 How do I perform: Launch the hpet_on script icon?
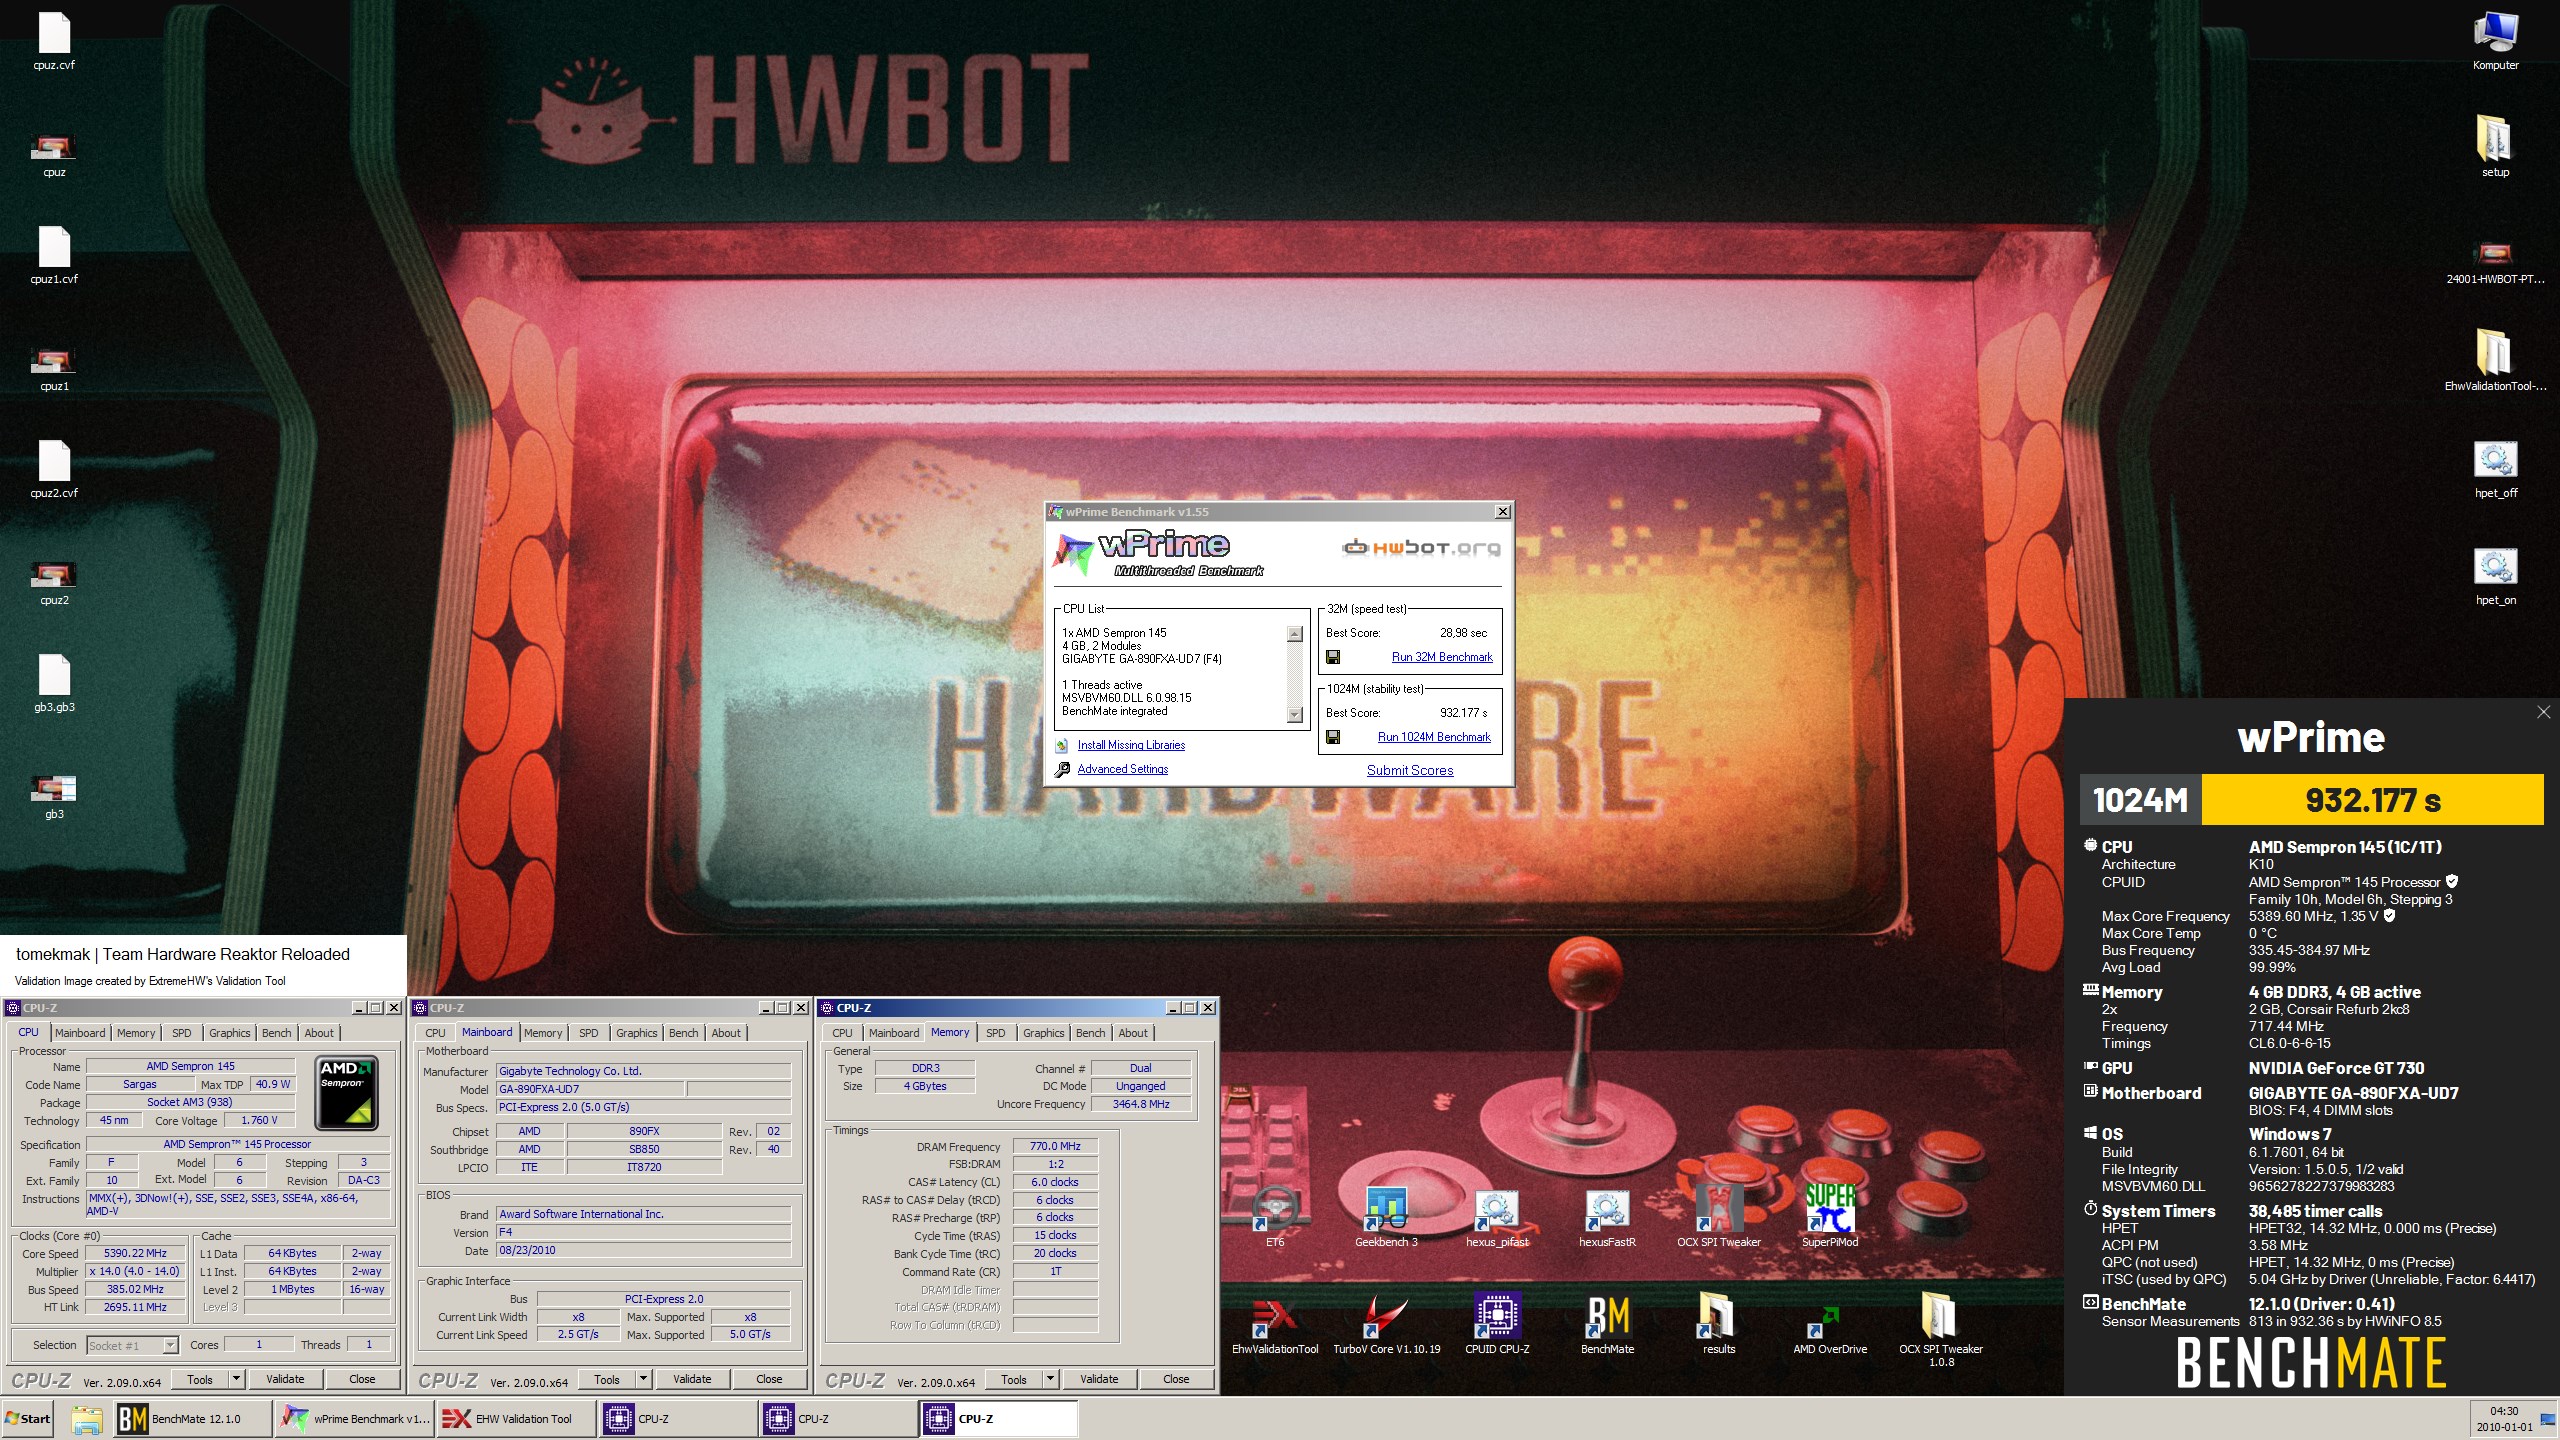pyautogui.click(x=2495, y=576)
